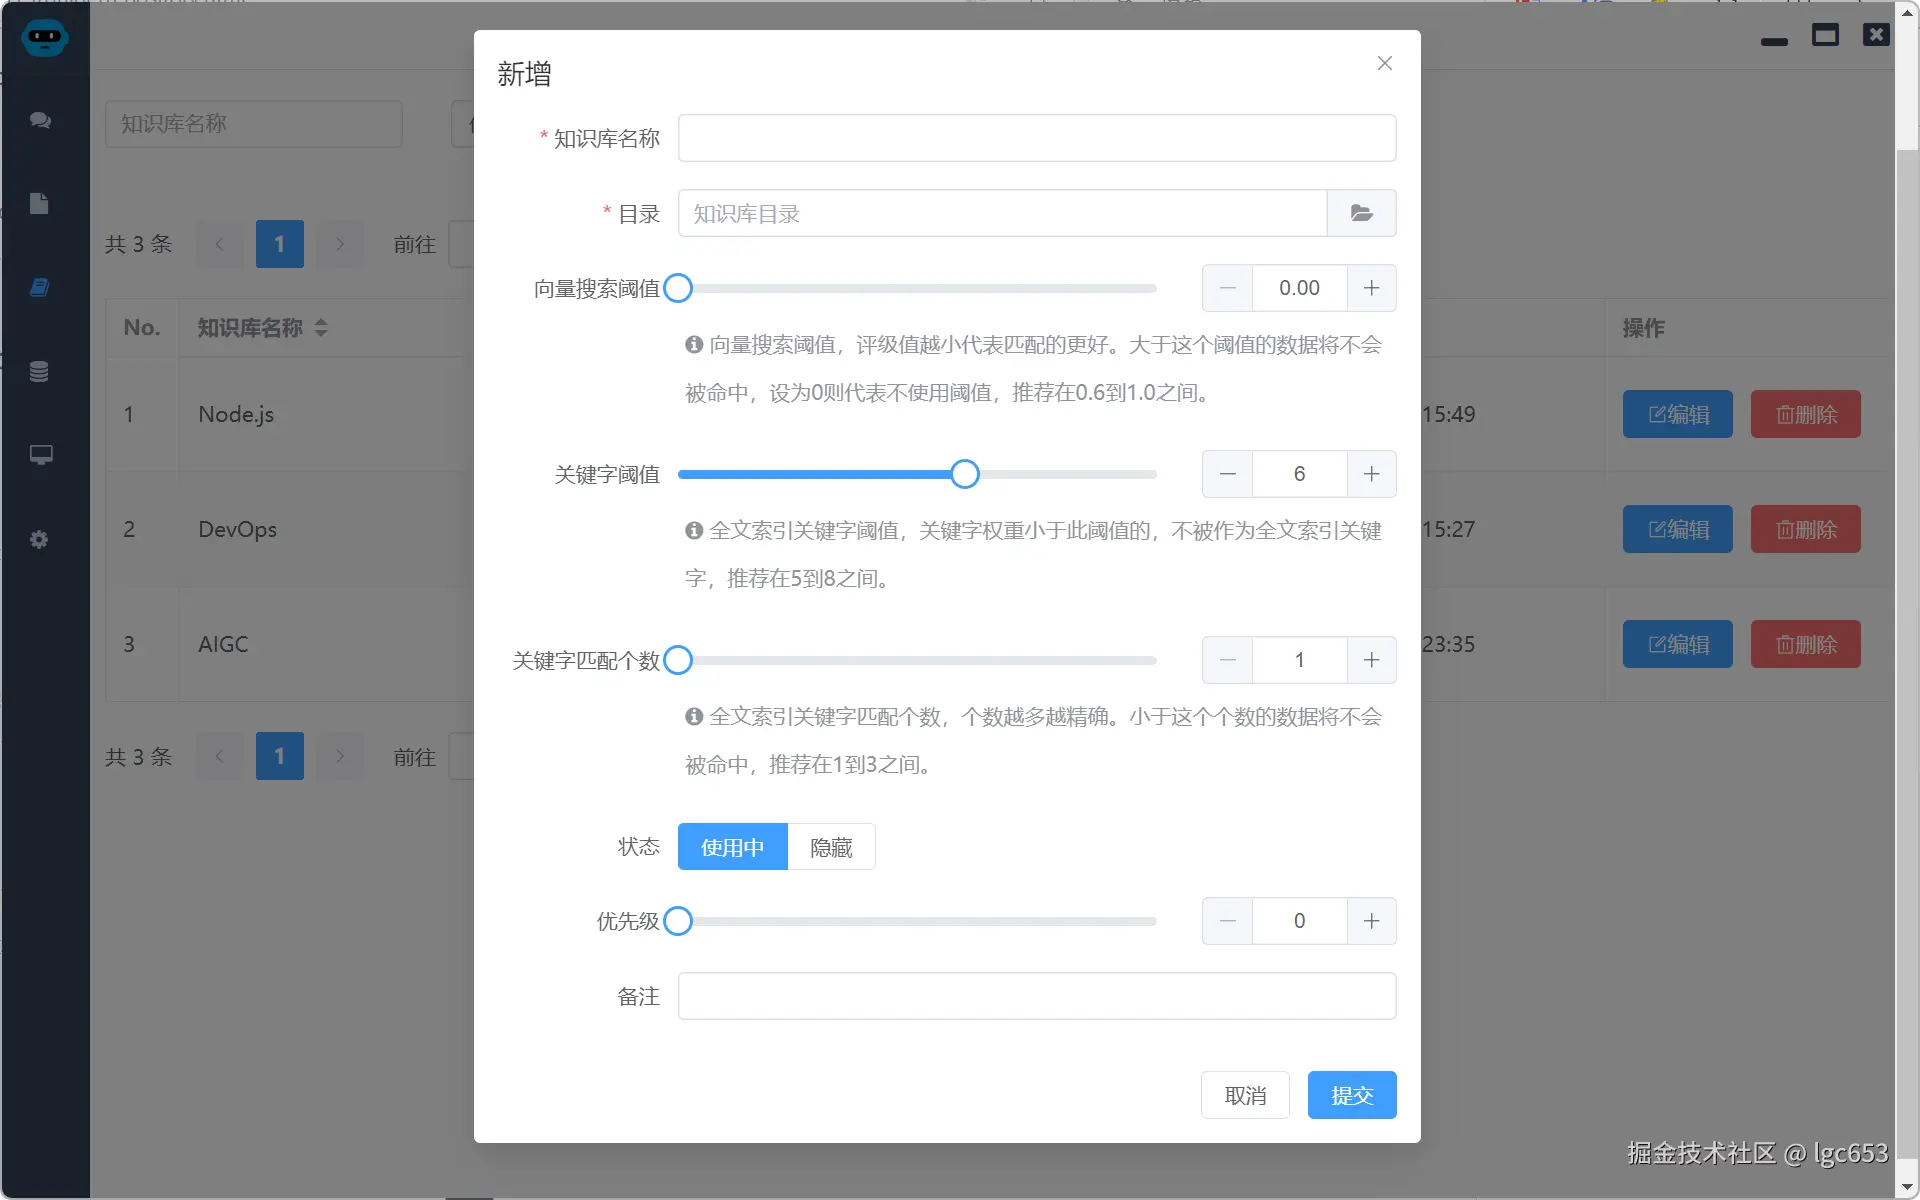Delete the AIGC knowledge base entry
The height and width of the screenshot is (1200, 1920).
1805,644
